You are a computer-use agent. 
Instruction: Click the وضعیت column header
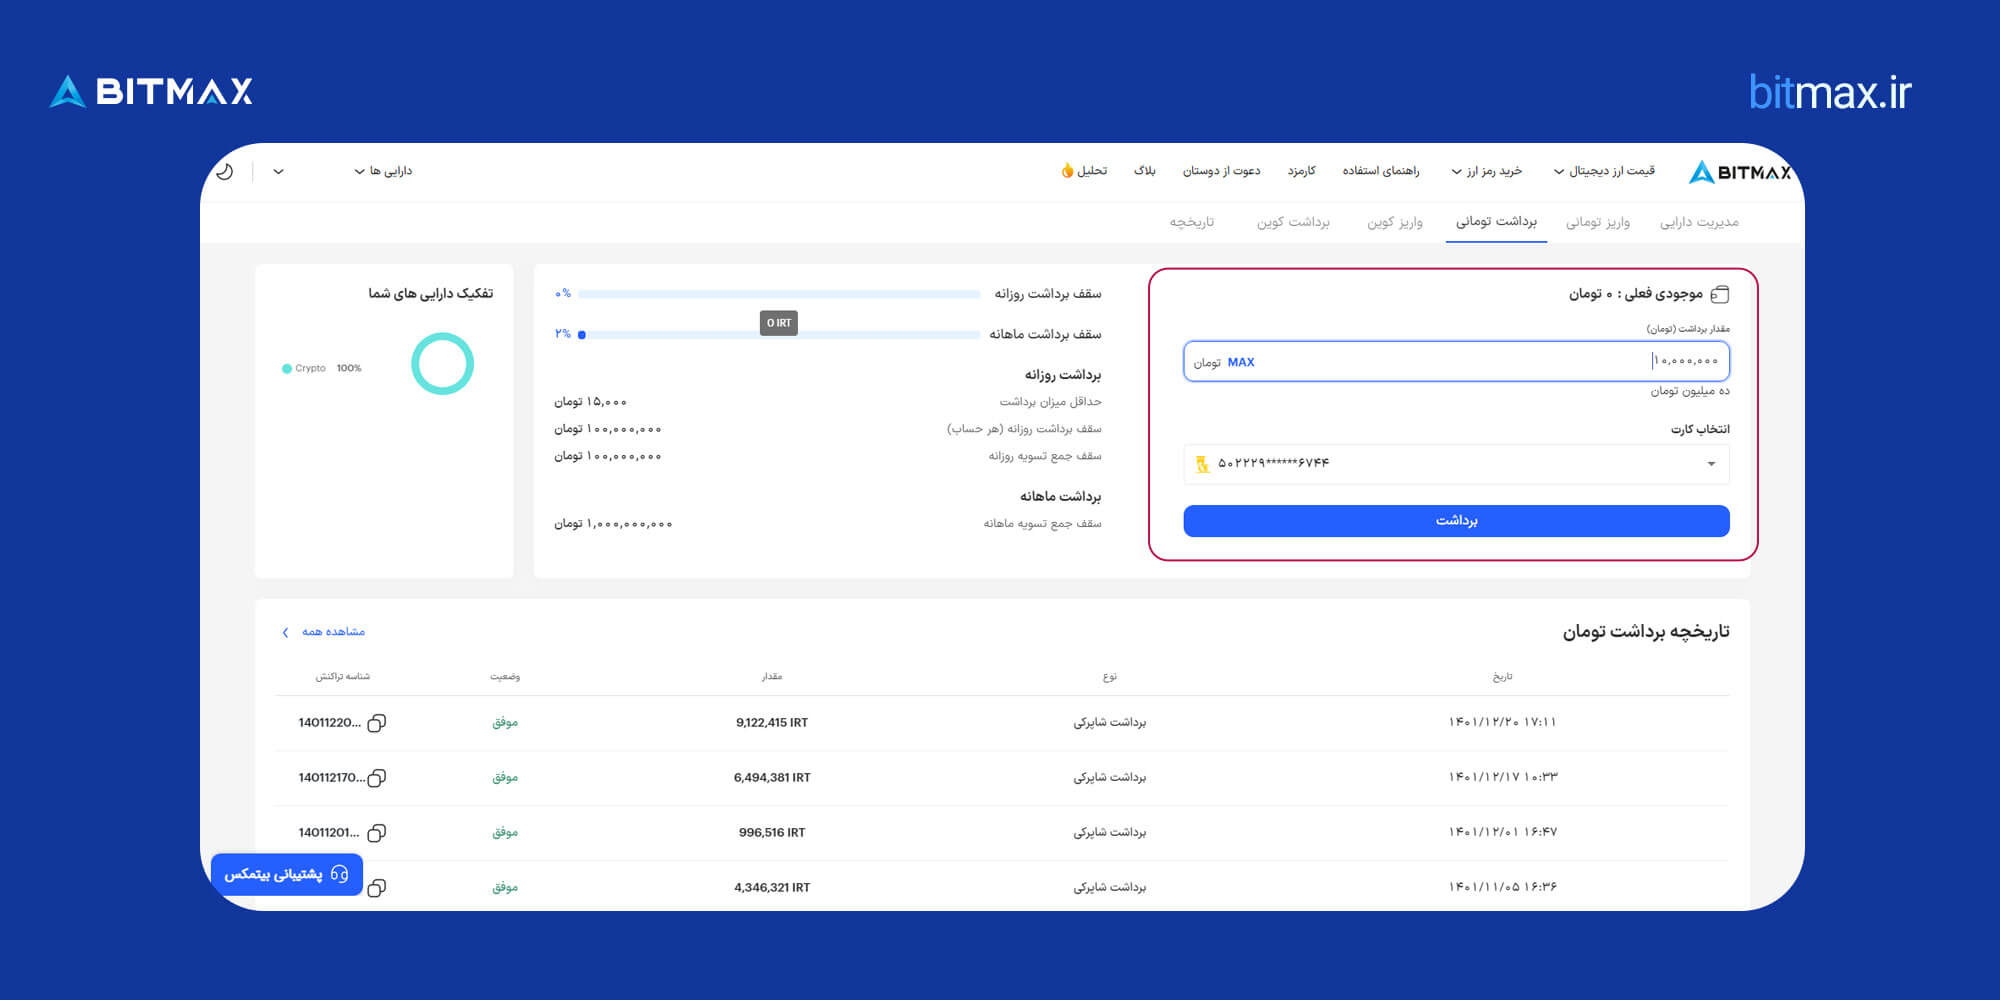[x=505, y=677]
